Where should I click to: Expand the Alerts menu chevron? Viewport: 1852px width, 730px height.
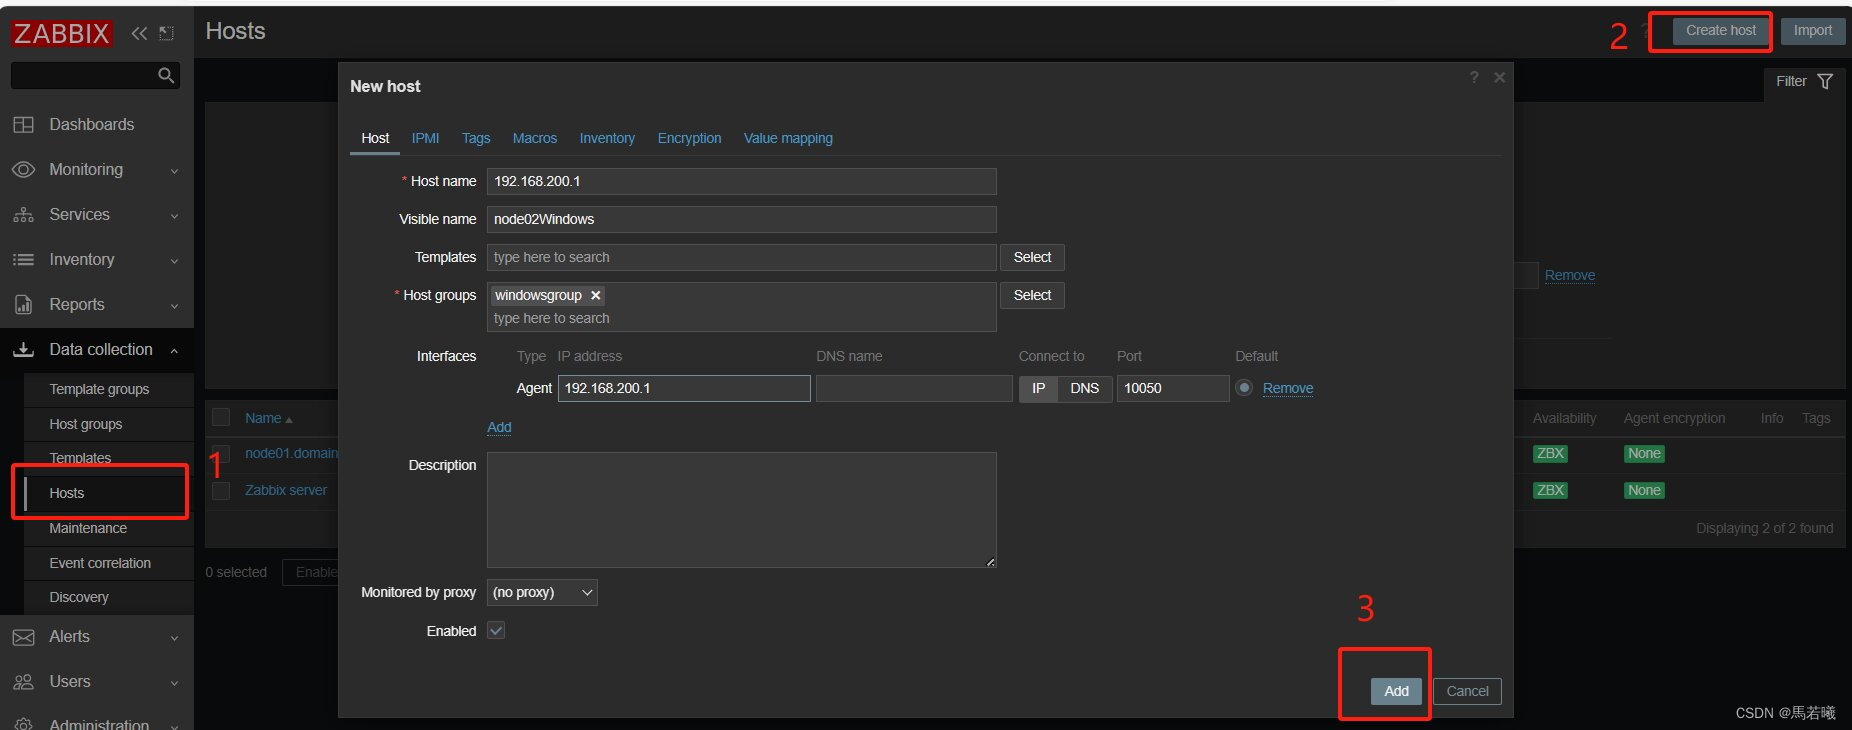tap(175, 638)
